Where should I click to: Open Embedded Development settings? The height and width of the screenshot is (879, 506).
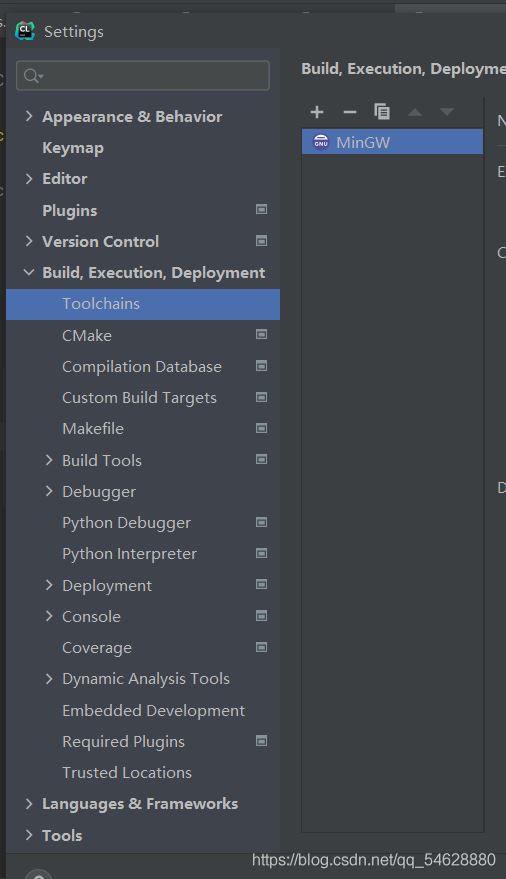click(154, 710)
